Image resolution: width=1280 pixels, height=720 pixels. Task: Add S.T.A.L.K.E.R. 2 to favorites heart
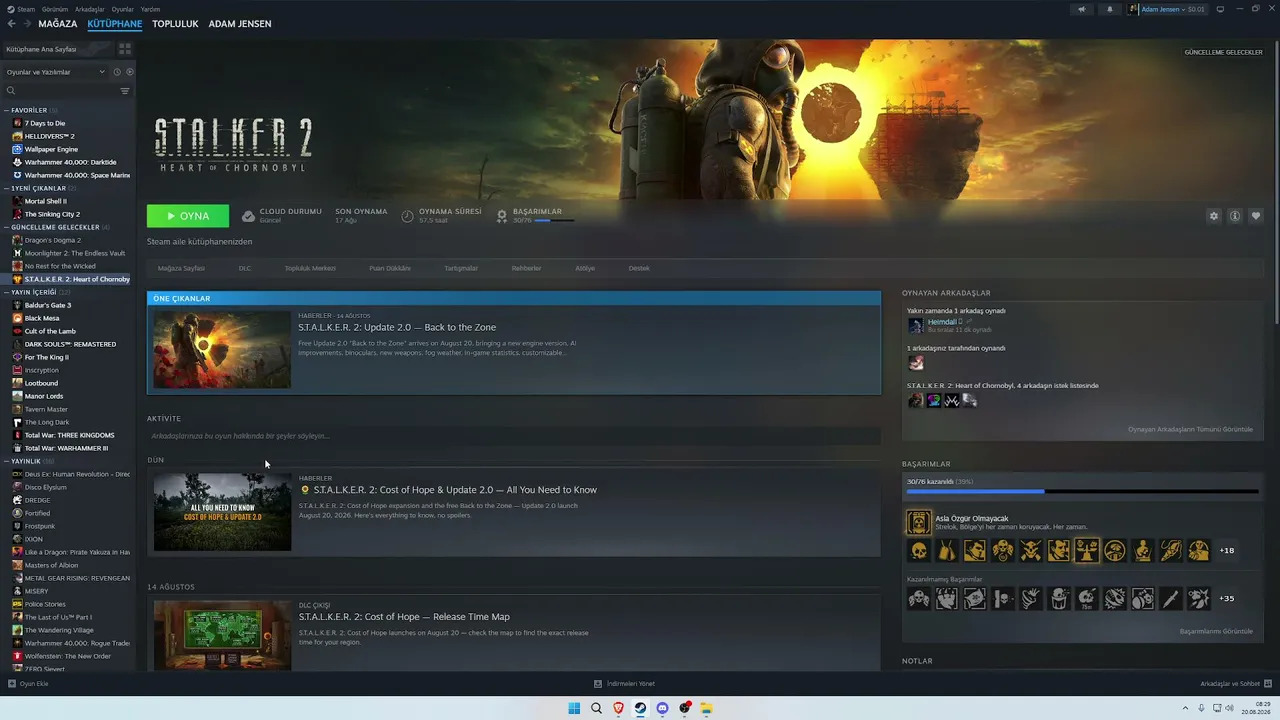(1256, 216)
